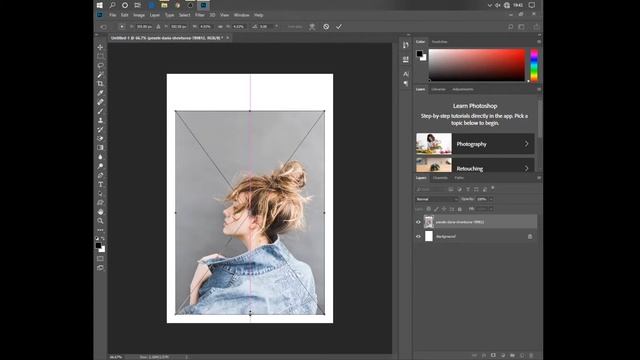The width and height of the screenshot is (640, 360).
Task: Open the Search icon at top right
Action: coord(510,27)
